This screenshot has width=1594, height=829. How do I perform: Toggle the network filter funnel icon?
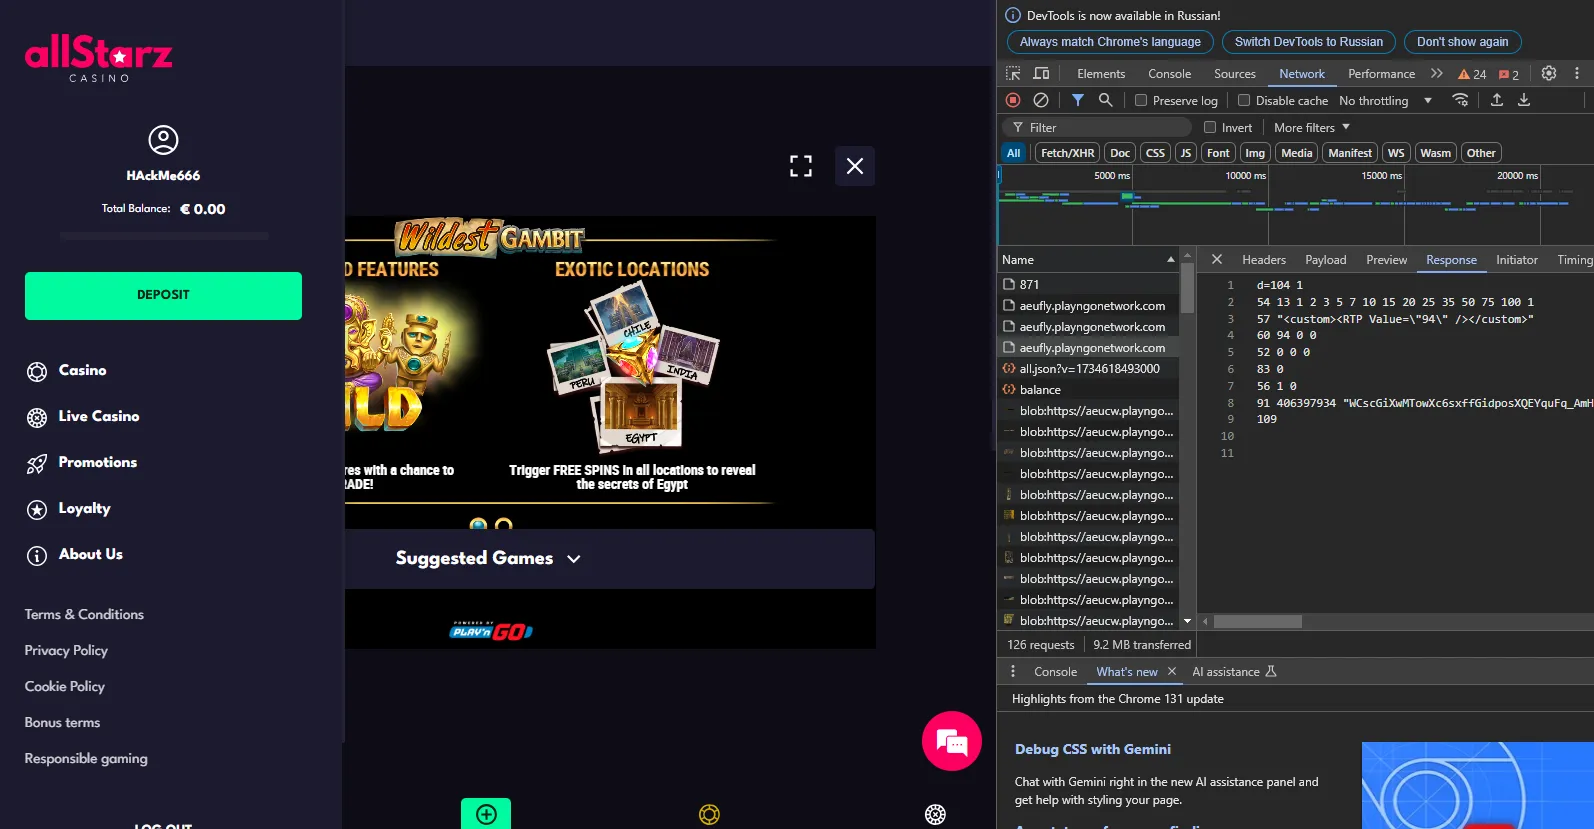click(1078, 100)
